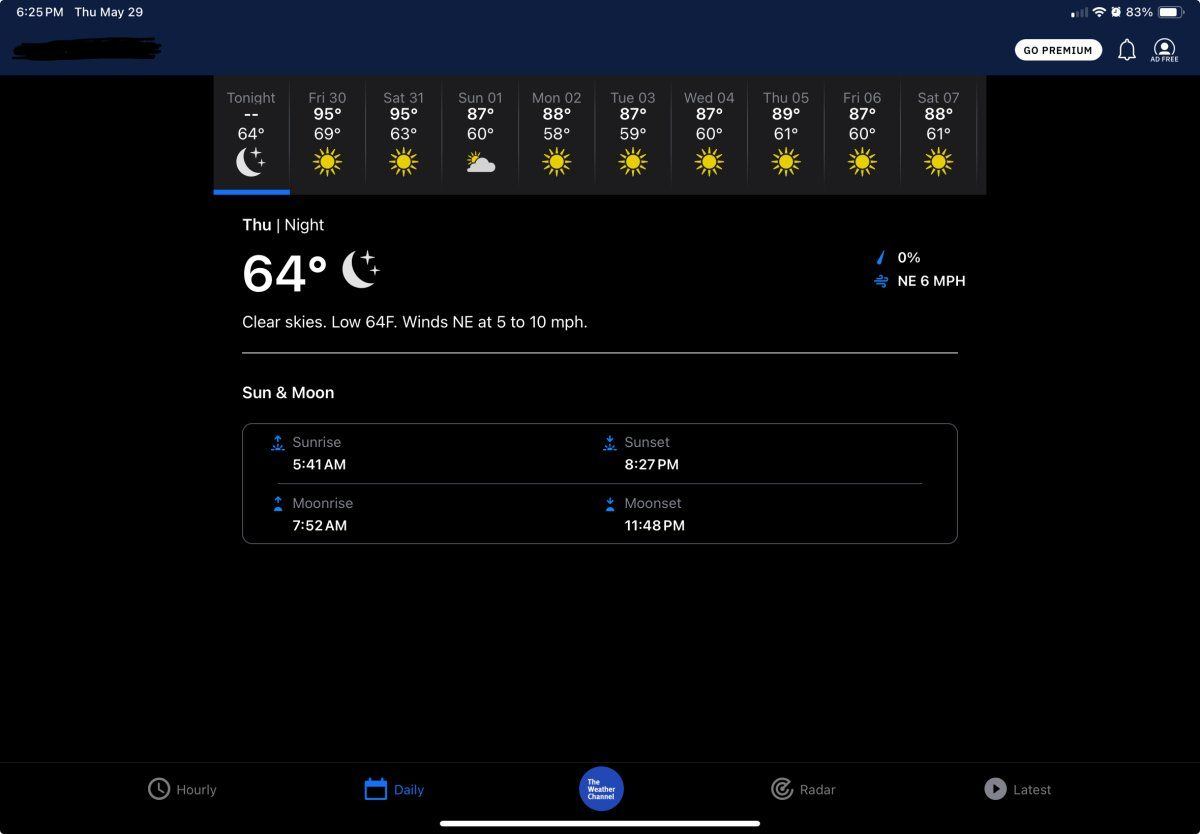The height and width of the screenshot is (834, 1200).
Task: Tap the wind speed icon
Action: pos(881,282)
